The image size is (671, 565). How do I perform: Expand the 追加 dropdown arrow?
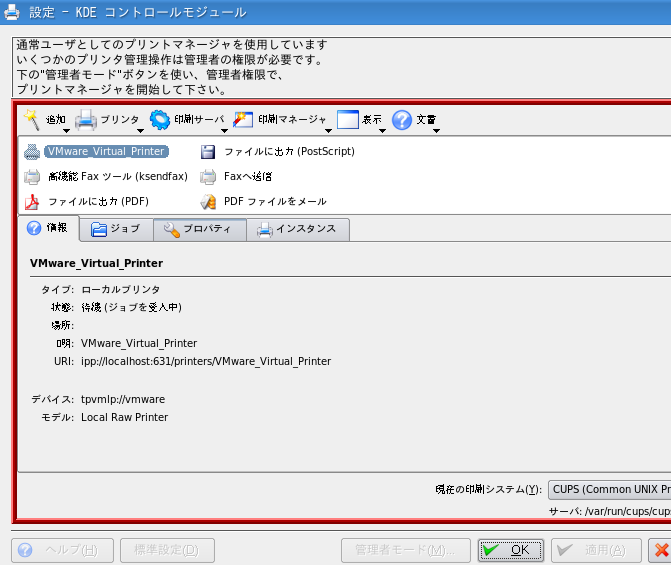[x=66, y=131]
